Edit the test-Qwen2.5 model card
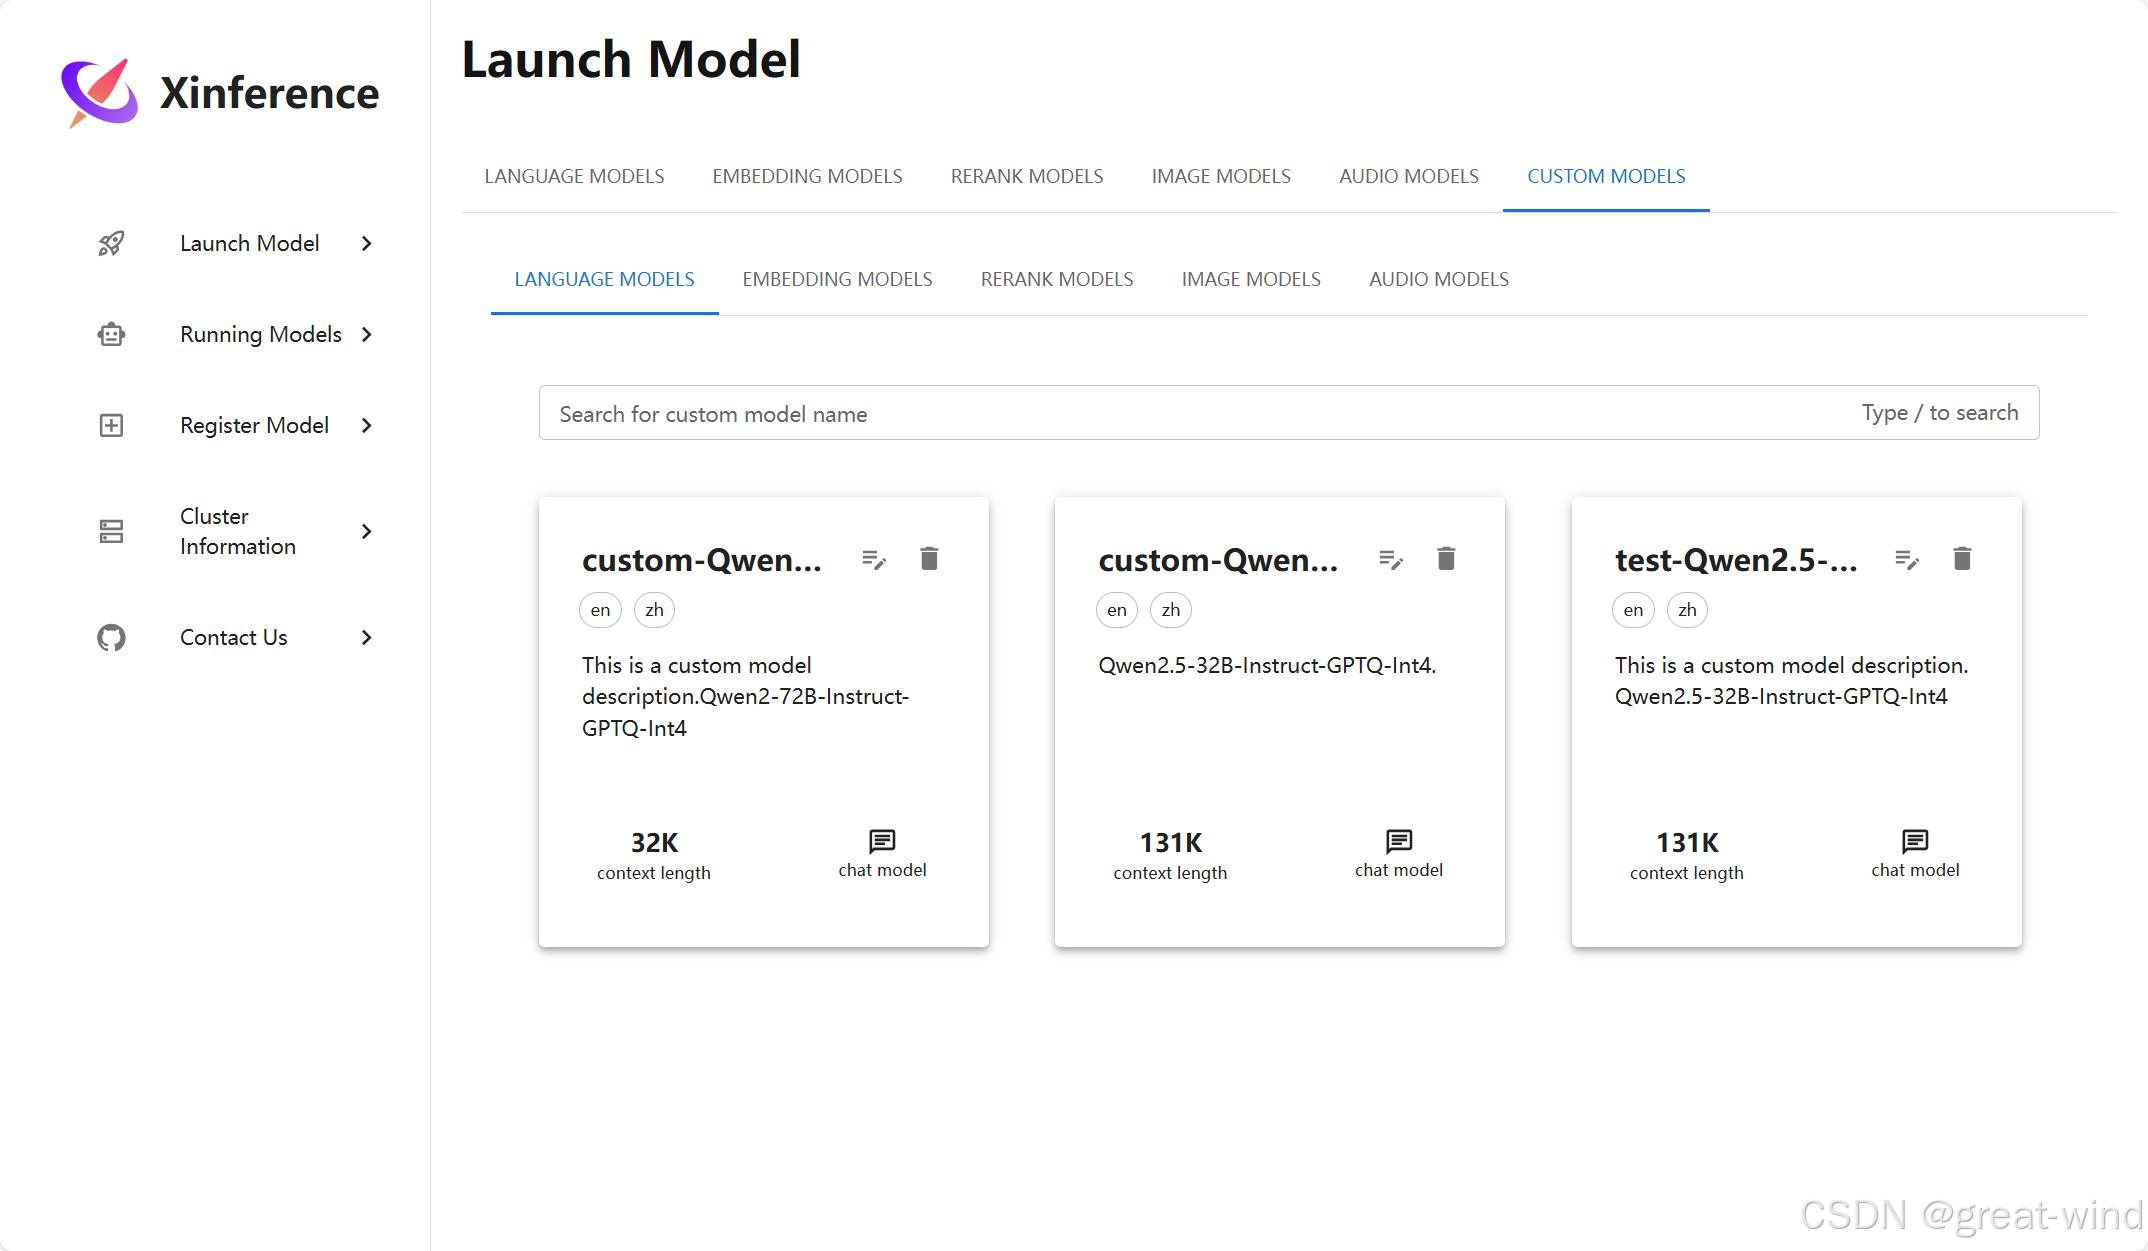The width and height of the screenshot is (2148, 1251). pos(1907,559)
